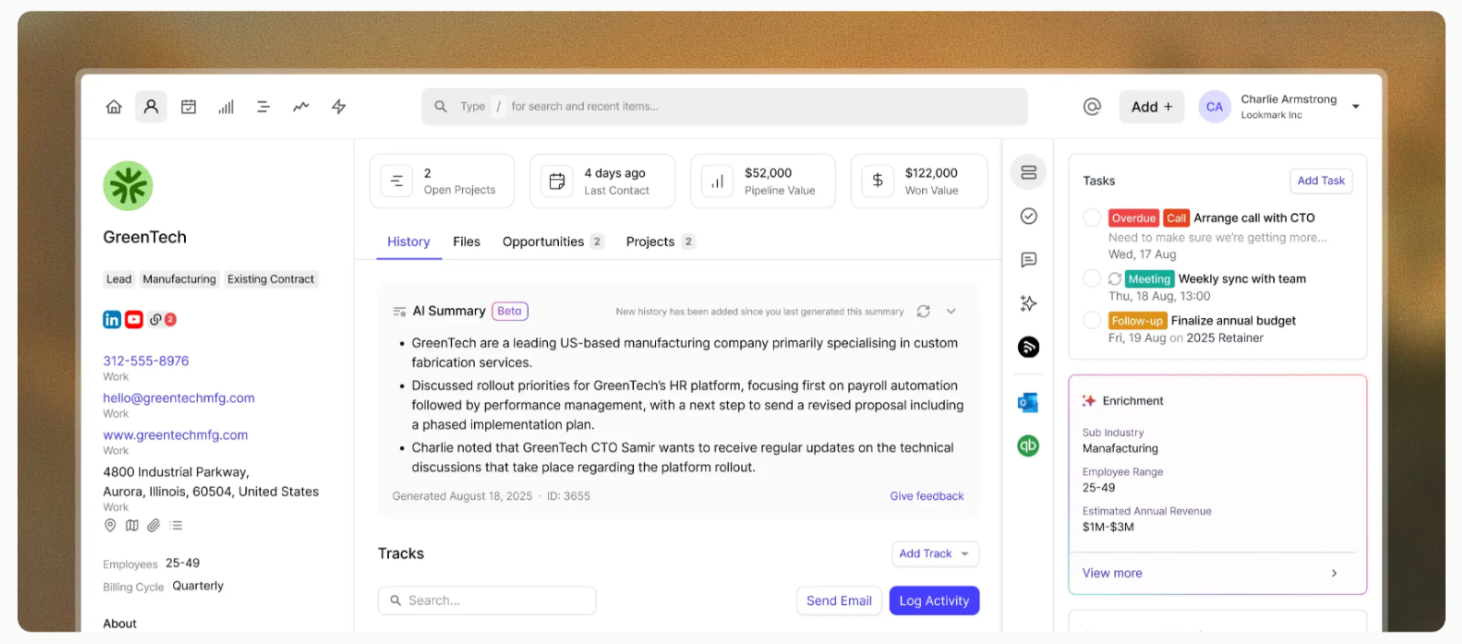1462x644 pixels.
Task: Switch to the Projects tab
Action: (660, 241)
